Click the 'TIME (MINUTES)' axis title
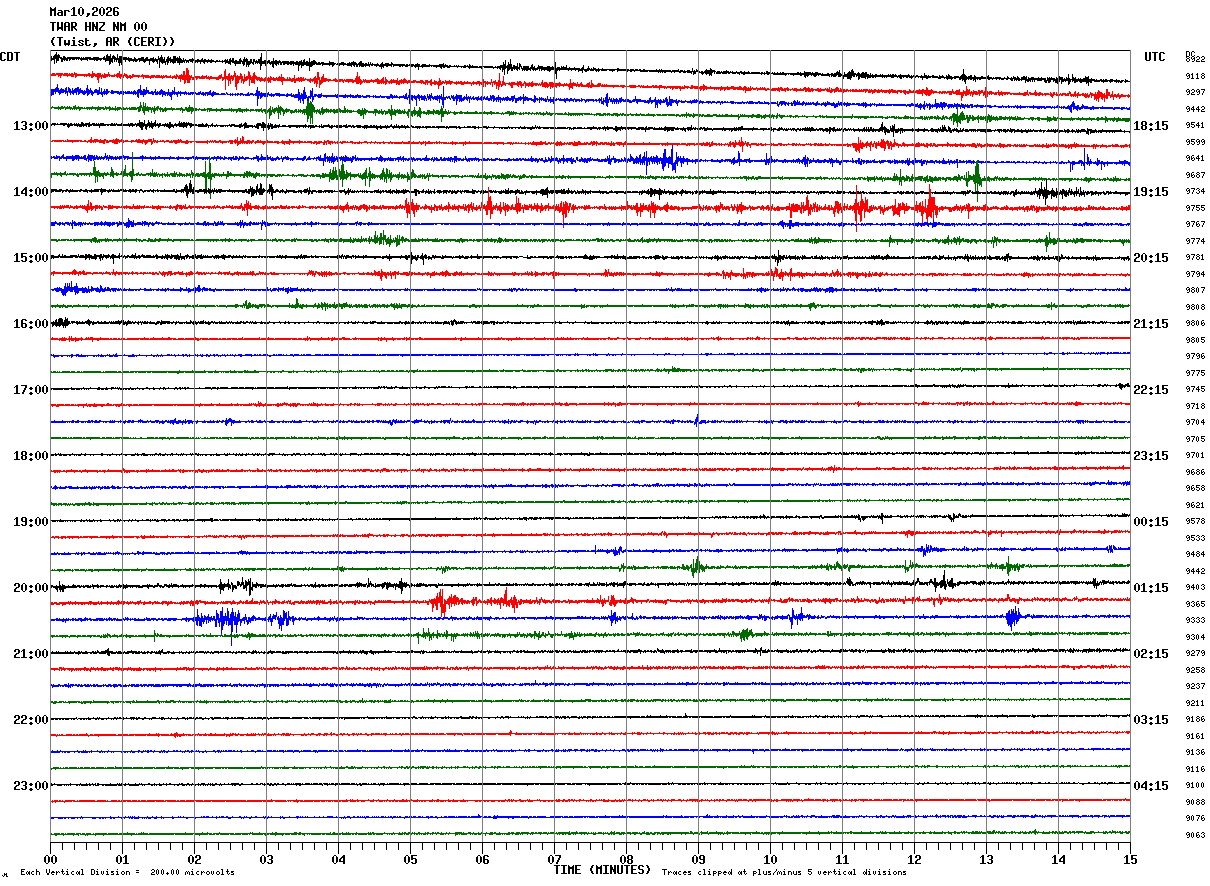This screenshot has width=1210, height=886. tap(602, 870)
